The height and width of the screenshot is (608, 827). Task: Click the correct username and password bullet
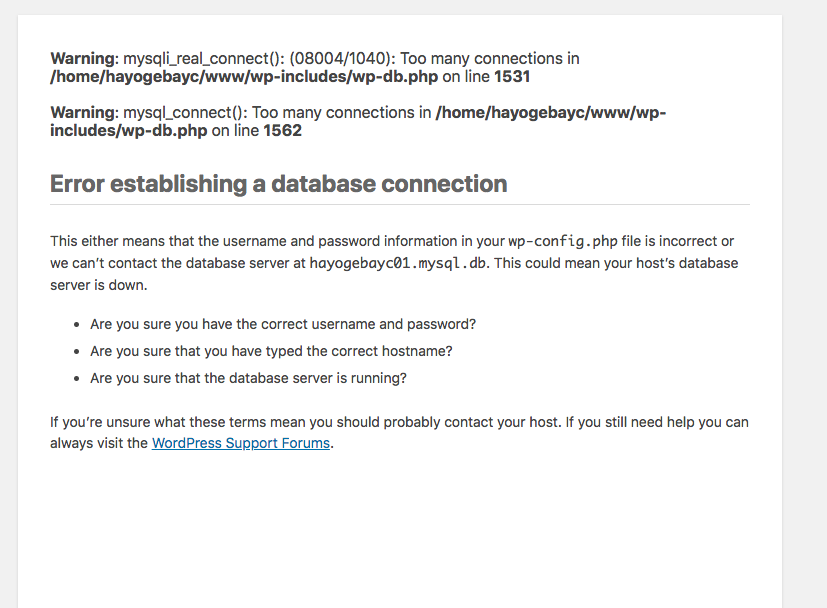[283, 325]
